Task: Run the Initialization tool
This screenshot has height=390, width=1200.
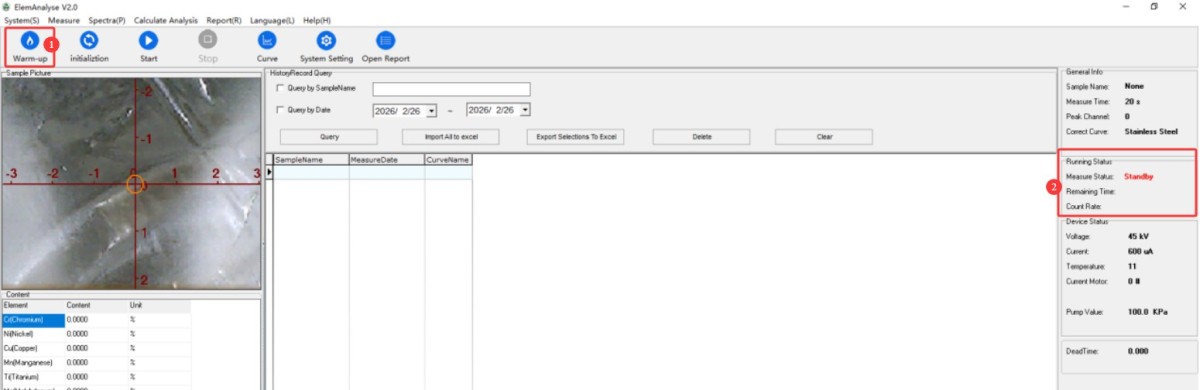Action: 89,47
